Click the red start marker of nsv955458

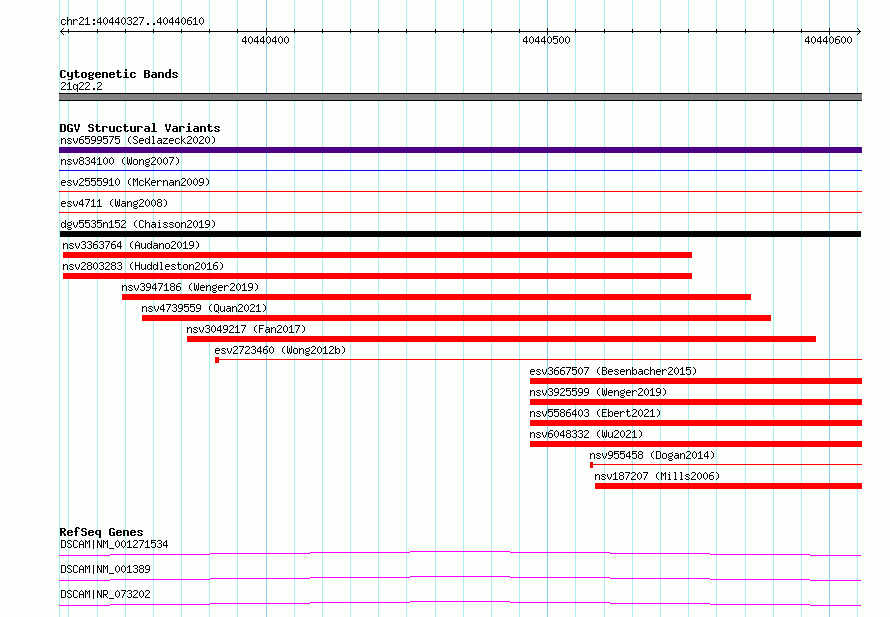tap(591, 465)
